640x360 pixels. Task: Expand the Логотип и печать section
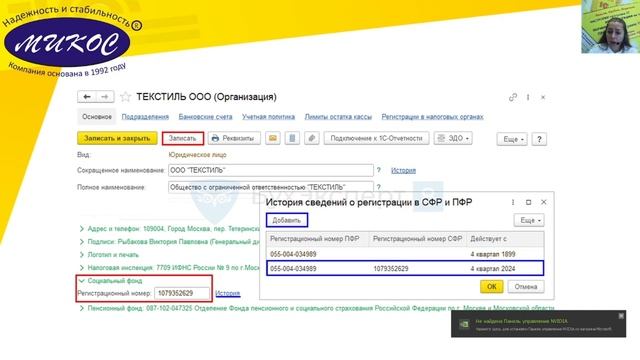82,255
